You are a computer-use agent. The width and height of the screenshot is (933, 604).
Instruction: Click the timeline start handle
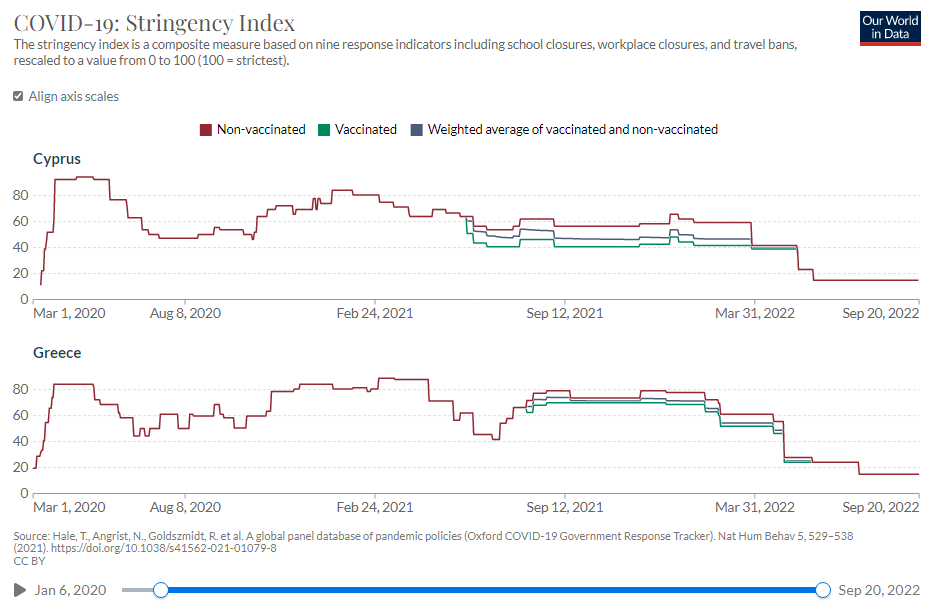tap(161, 590)
